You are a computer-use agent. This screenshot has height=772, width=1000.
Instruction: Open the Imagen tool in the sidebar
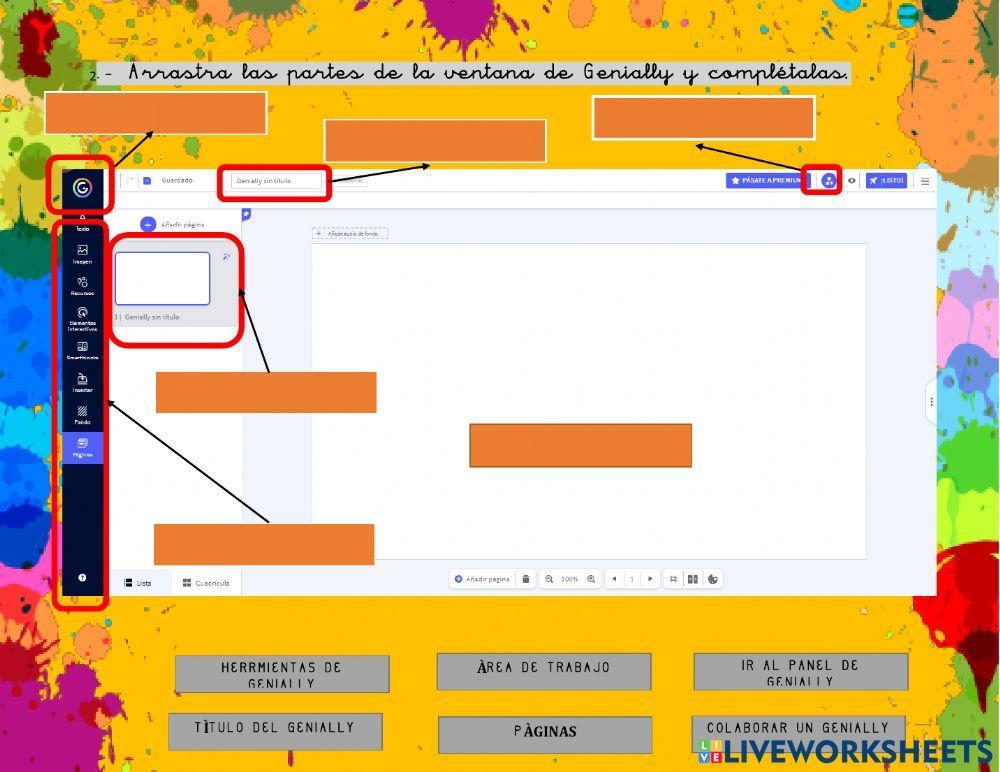pyautogui.click(x=82, y=254)
